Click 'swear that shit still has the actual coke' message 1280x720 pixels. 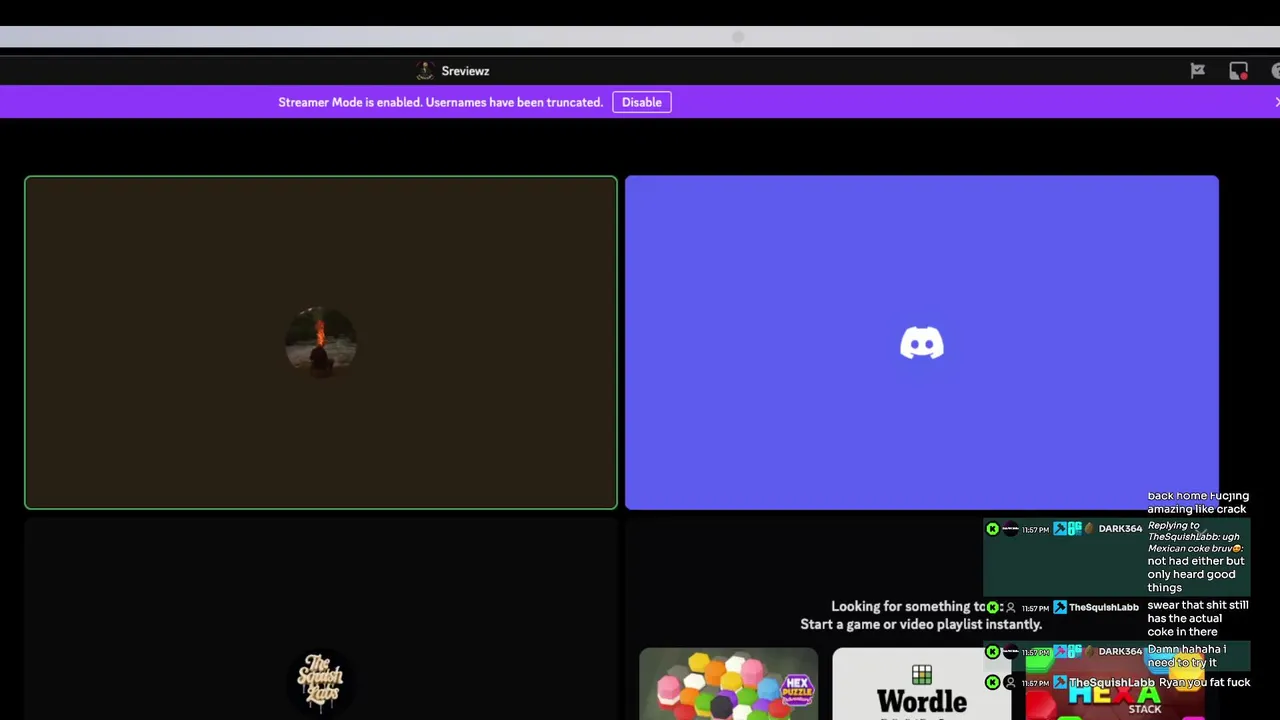point(1198,618)
